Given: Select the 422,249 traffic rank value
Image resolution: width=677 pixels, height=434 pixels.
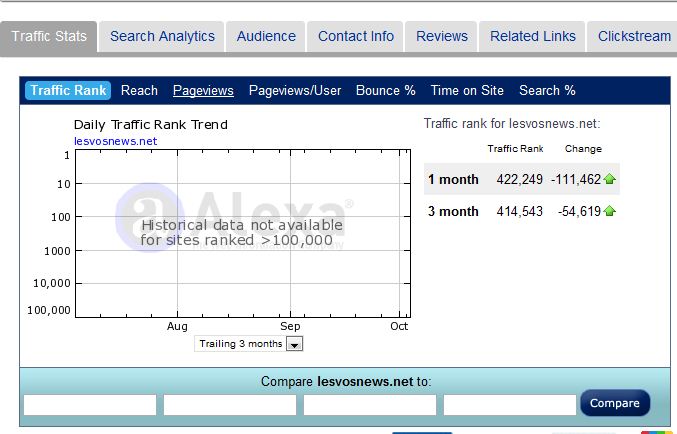Looking at the screenshot, I should click(x=519, y=179).
